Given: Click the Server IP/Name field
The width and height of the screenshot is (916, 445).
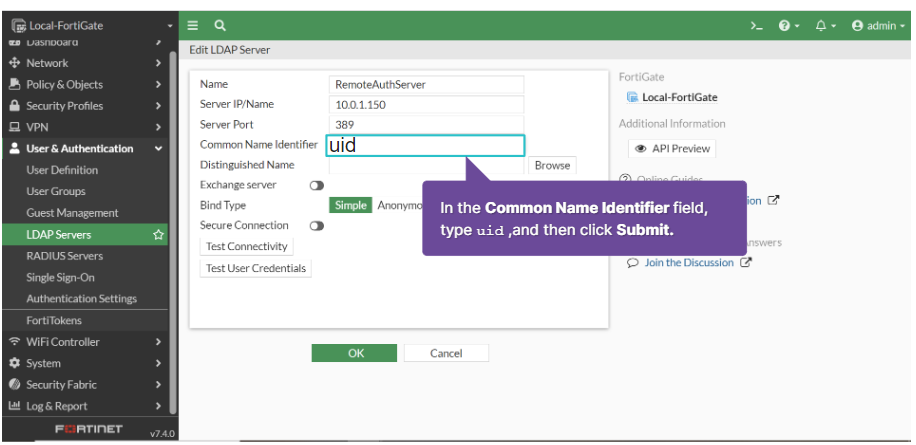Looking at the screenshot, I should 426,105.
